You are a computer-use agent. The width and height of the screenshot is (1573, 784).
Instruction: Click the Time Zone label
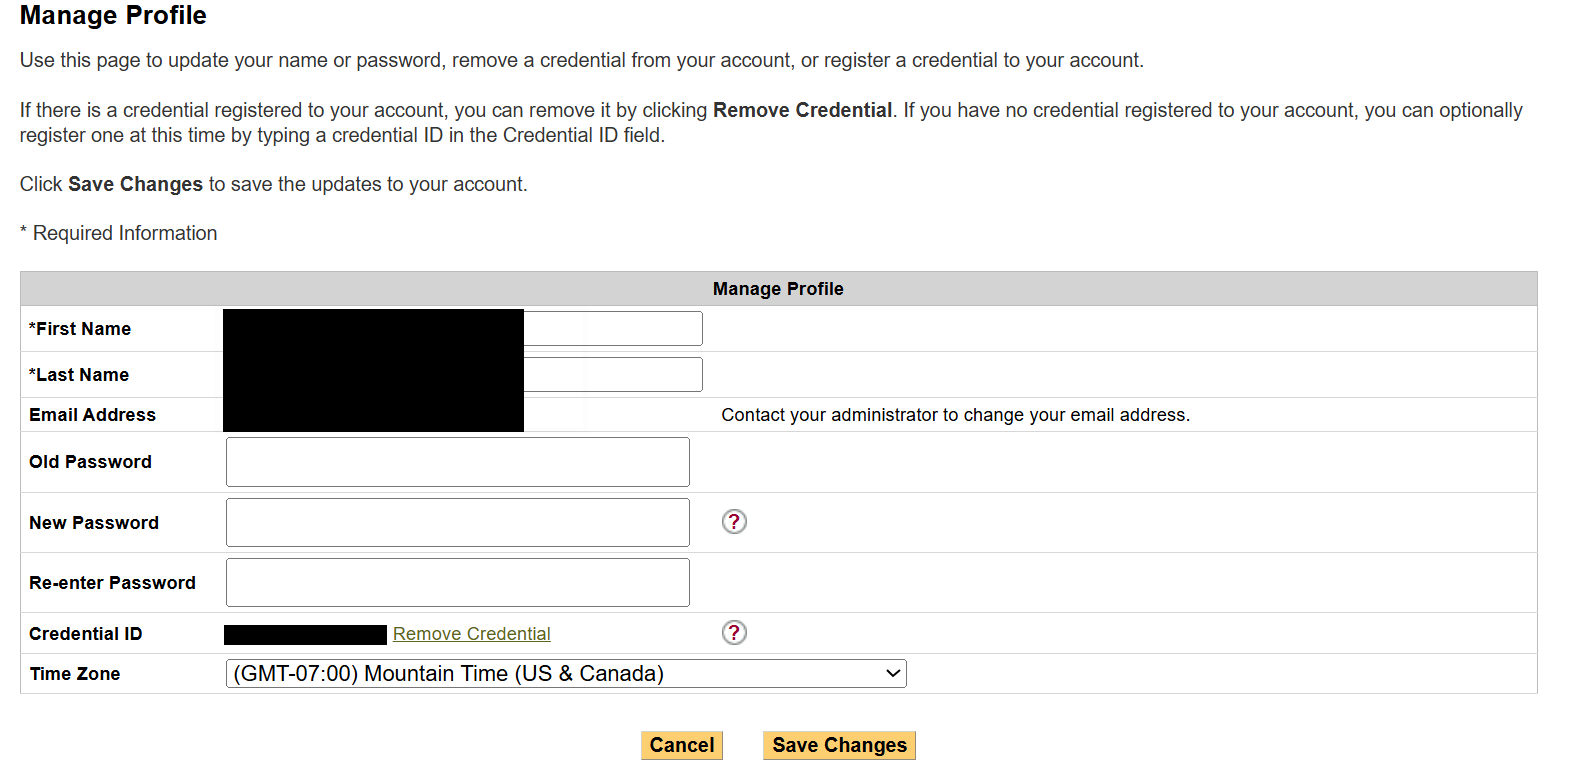(75, 674)
